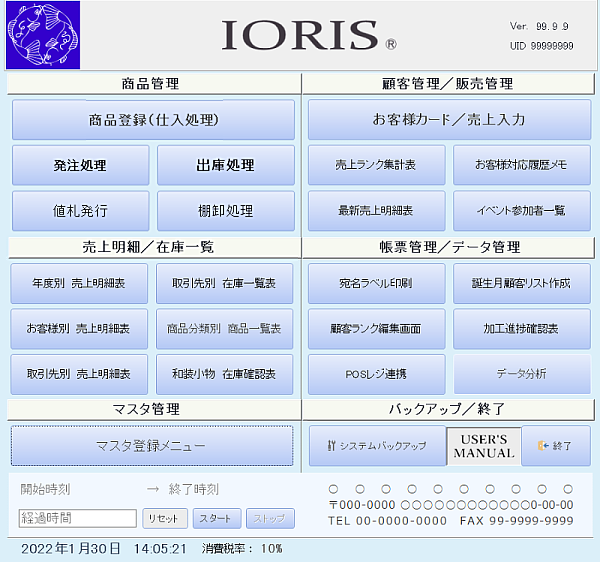
Task: Open 取引先別 売上明細表
Action: click(x=79, y=374)
